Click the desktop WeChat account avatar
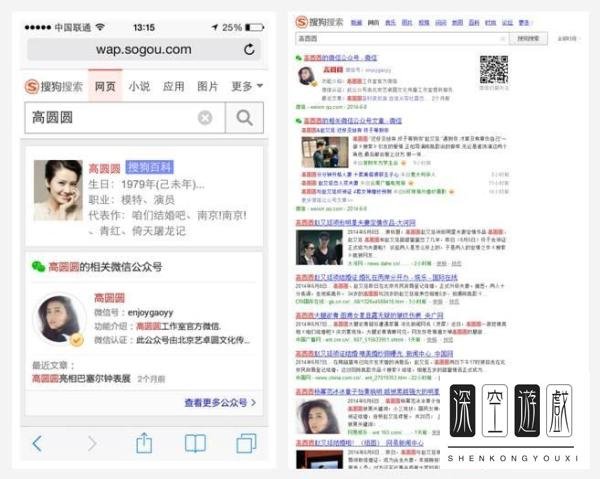The image size is (600, 479). (307, 76)
